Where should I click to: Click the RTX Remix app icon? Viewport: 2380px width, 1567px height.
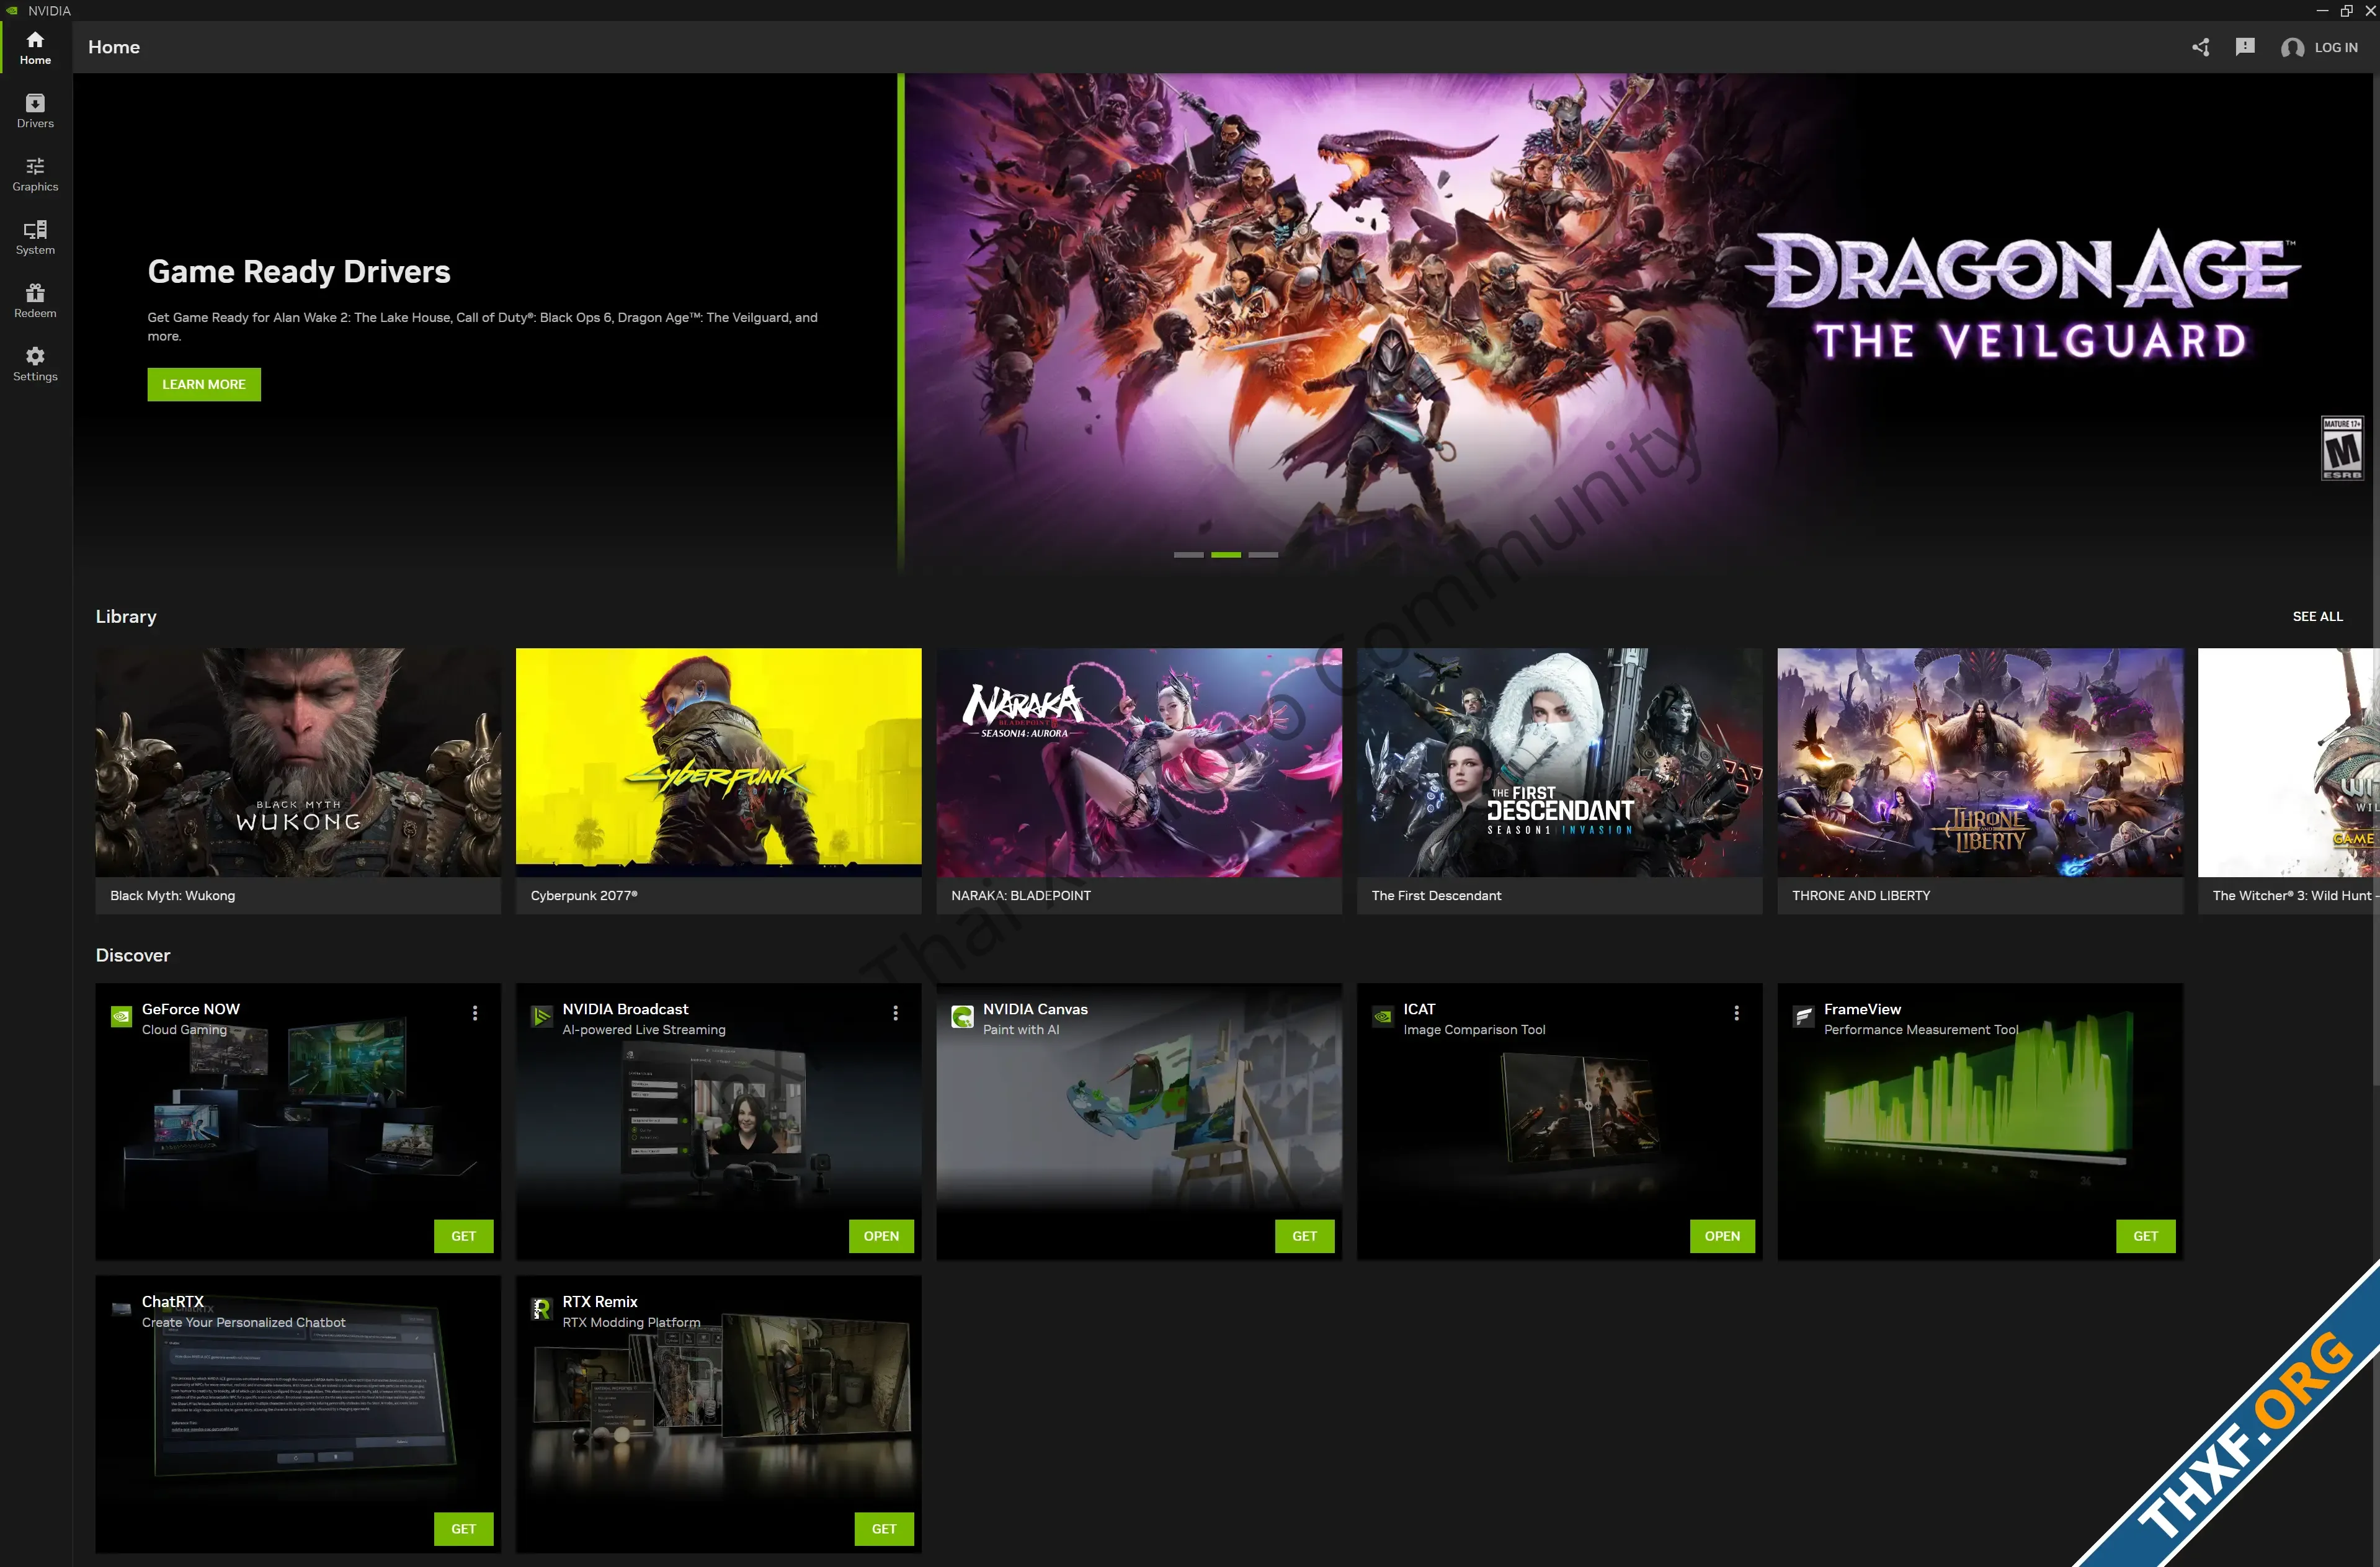tap(541, 1309)
